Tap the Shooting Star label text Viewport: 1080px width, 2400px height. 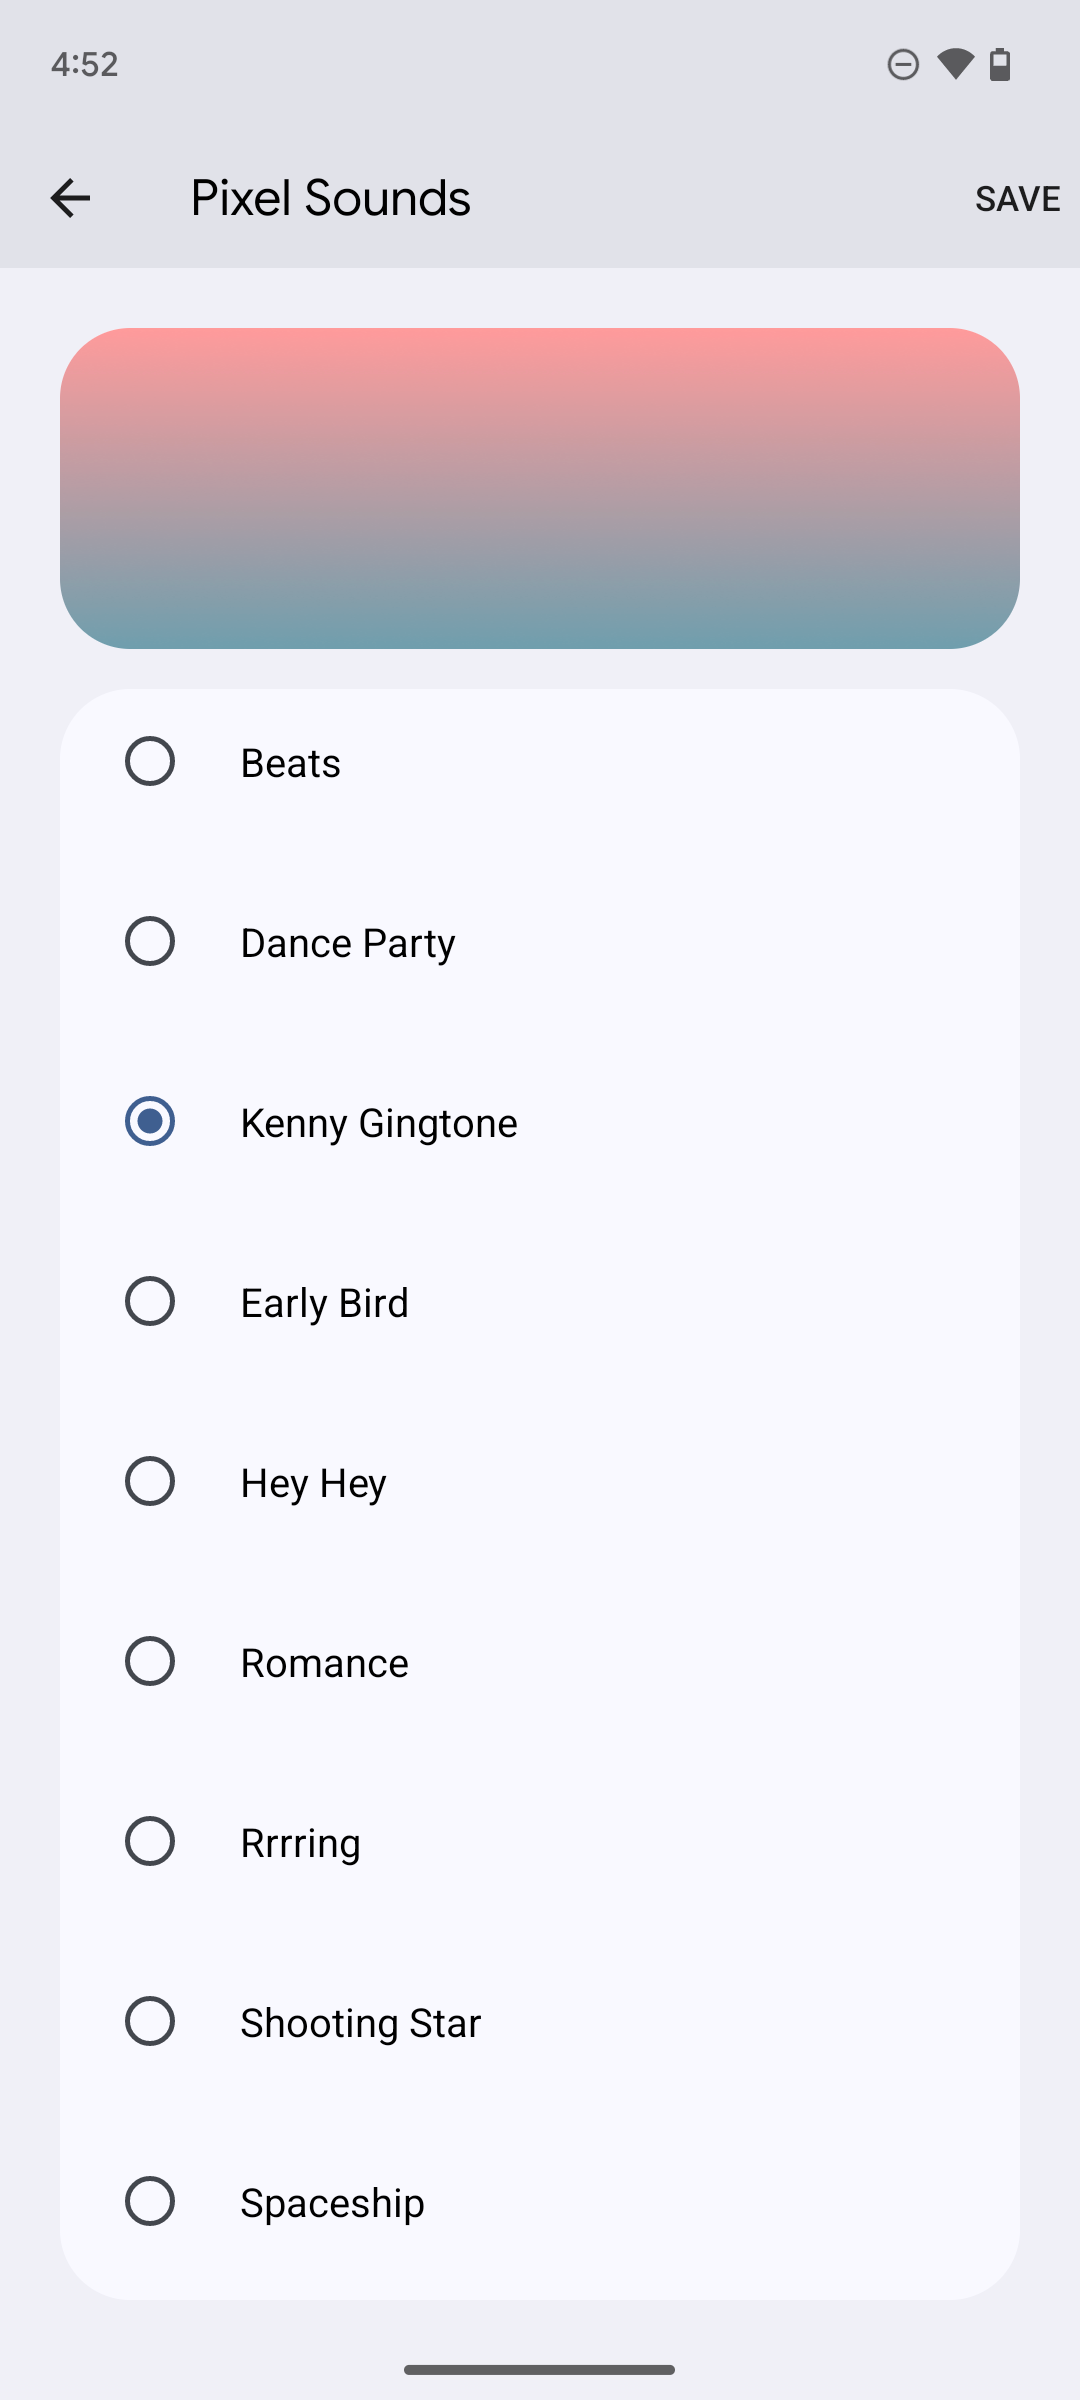(360, 2023)
